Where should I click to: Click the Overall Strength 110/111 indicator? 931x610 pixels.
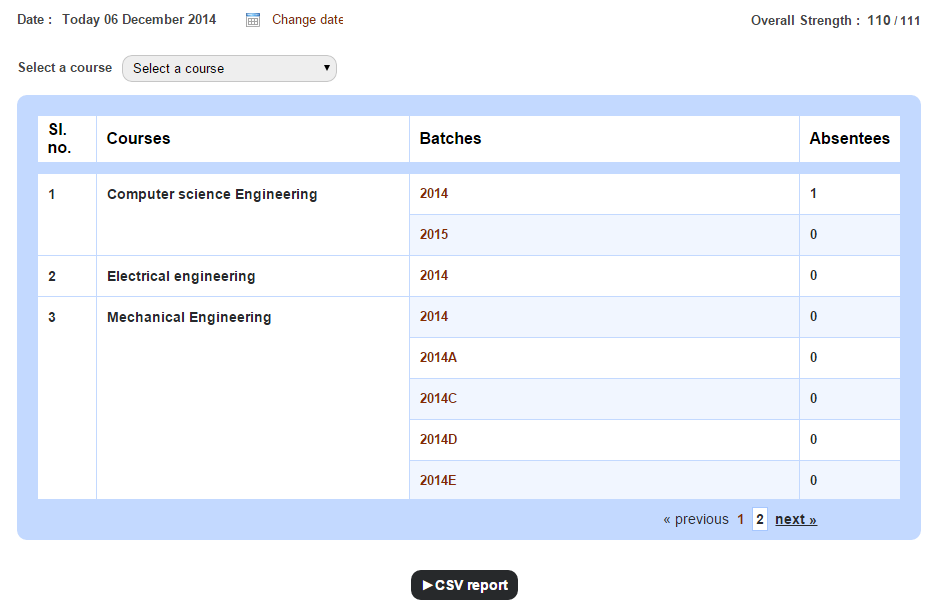(835, 19)
